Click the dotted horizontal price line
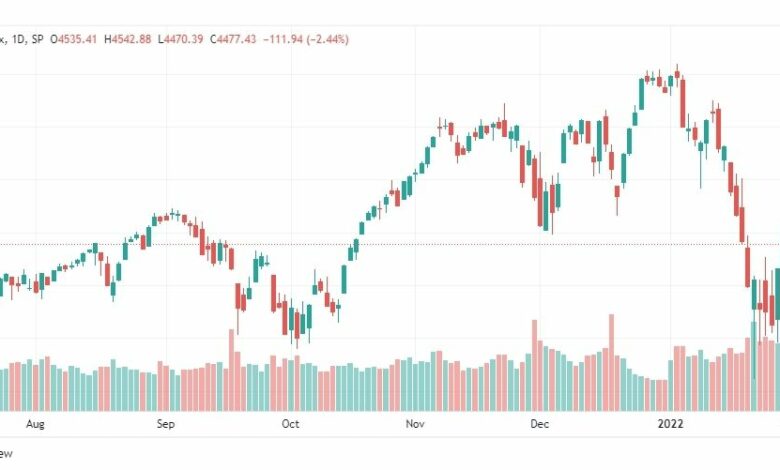 (390, 244)
